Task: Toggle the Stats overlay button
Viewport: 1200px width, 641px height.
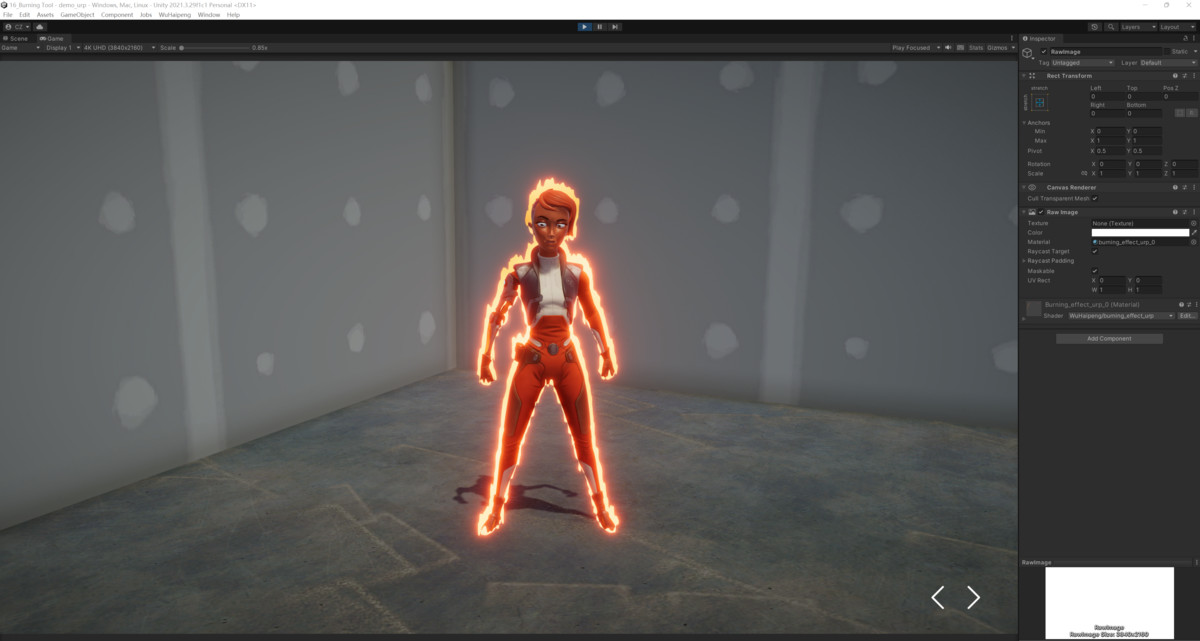Action: [x=976, y=48]
